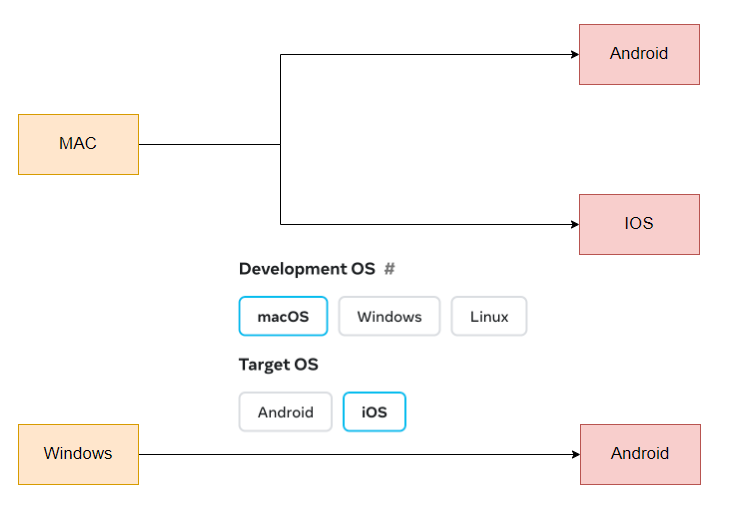Select the Linux development OS tab
This screenshot has width=745, height=516.
pos(489,316)
